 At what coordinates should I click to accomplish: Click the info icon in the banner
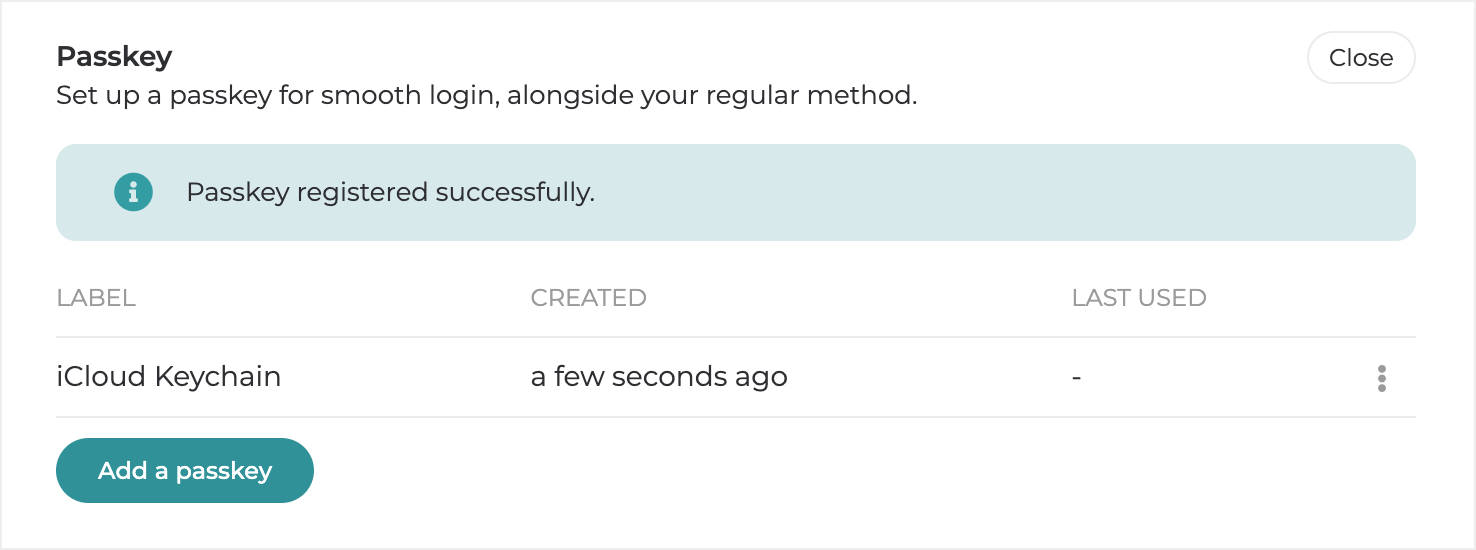[133, 192]
